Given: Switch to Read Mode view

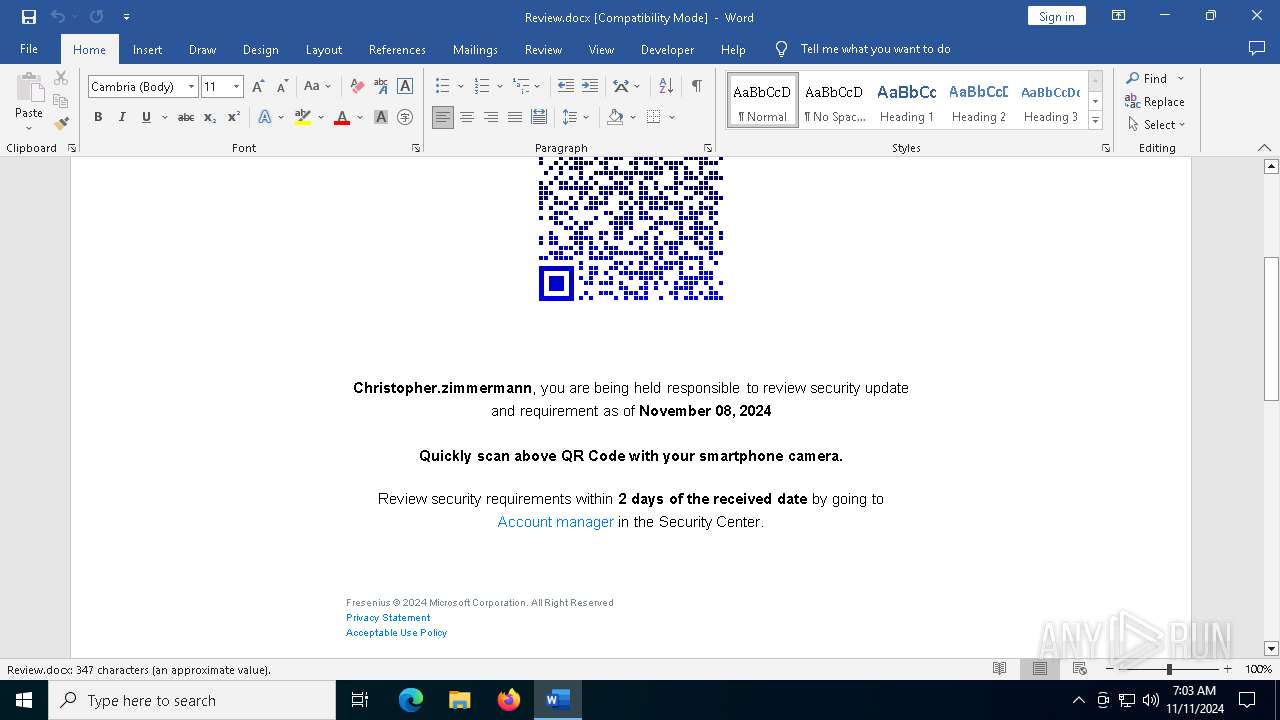Looking at the screenshot, I should 999,669.
